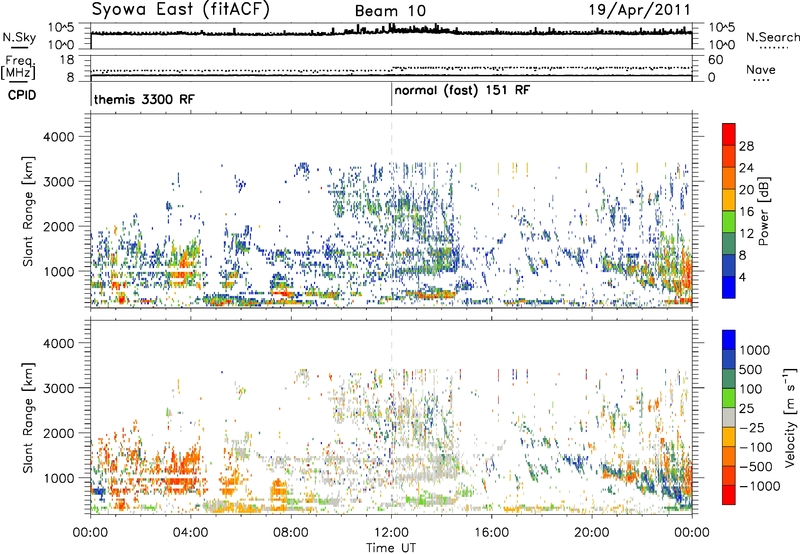Select the 'Freq. [MHz]' axis label
Viewport: 800px width, 554px height.
(x=19, y=68)
